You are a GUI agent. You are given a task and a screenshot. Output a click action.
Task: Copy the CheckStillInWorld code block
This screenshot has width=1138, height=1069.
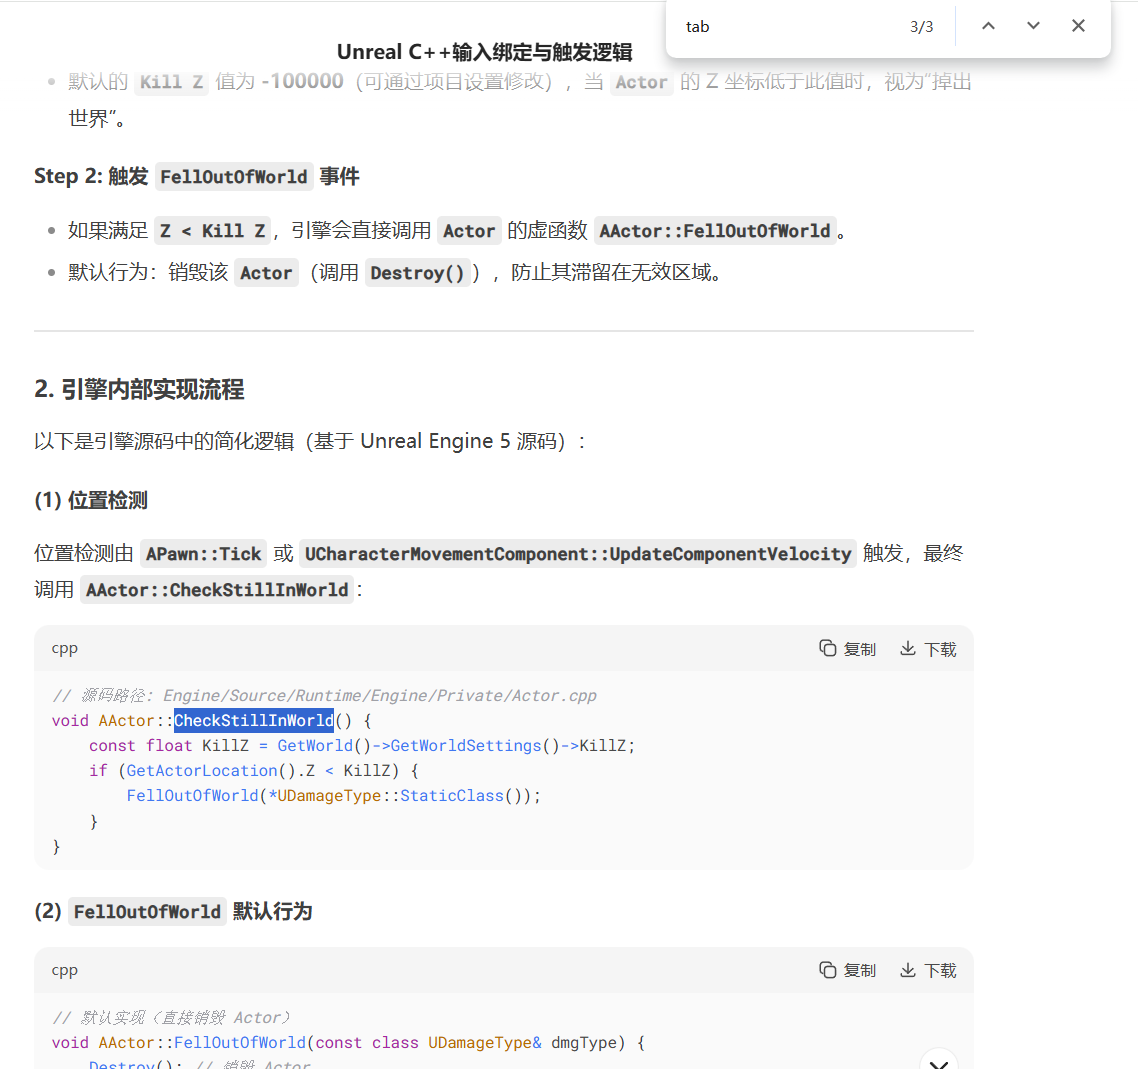[847, 649]
